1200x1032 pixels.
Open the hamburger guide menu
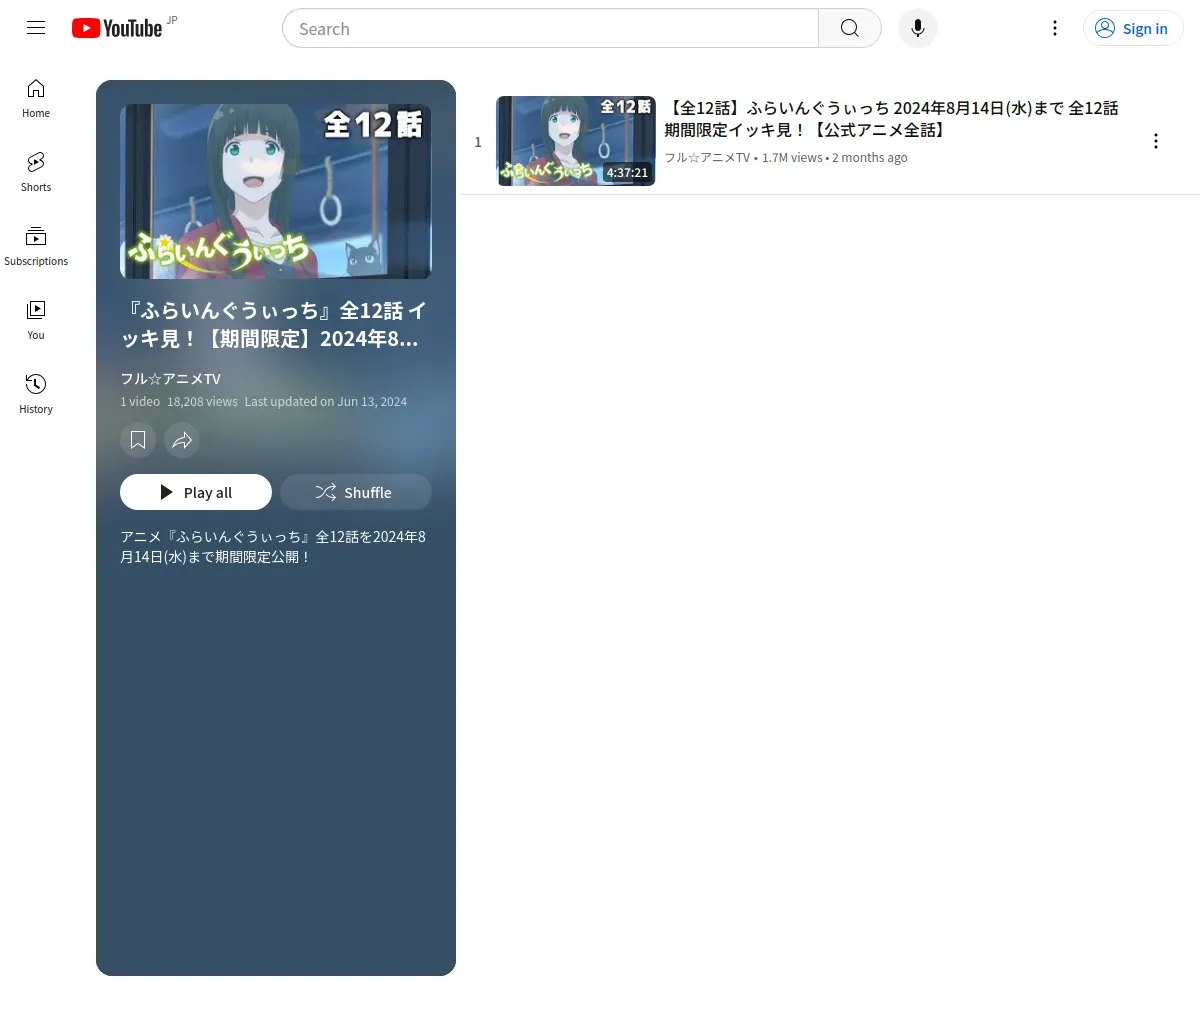[x=36, y=28]
